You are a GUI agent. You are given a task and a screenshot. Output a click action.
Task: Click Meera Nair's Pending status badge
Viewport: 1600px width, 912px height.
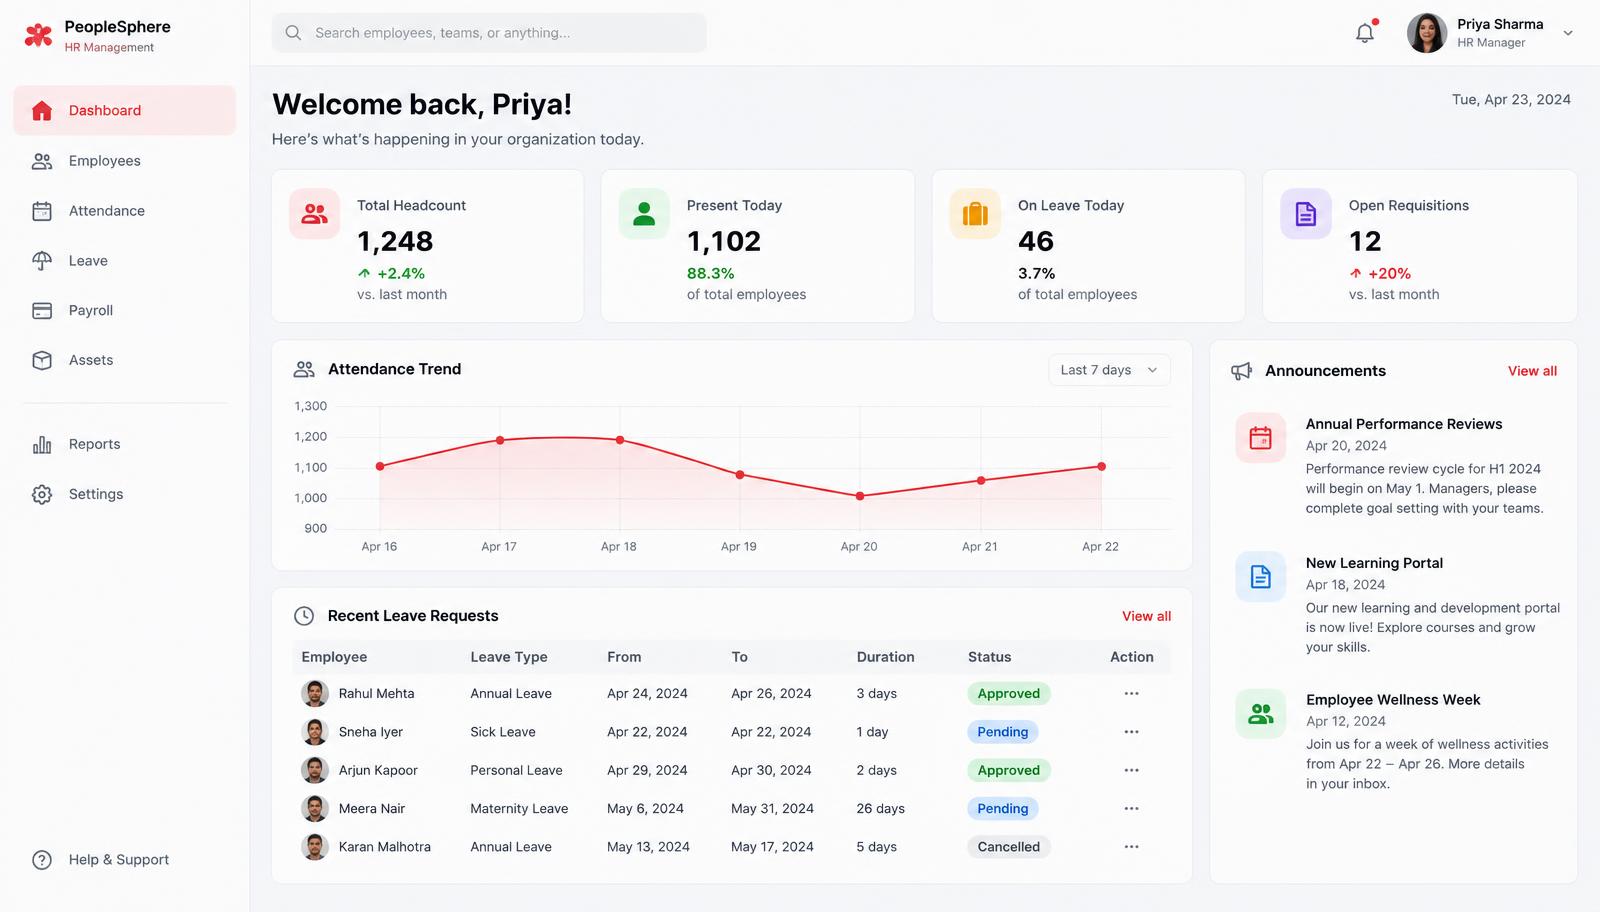pyautogui.click(x=1002, y=809)
